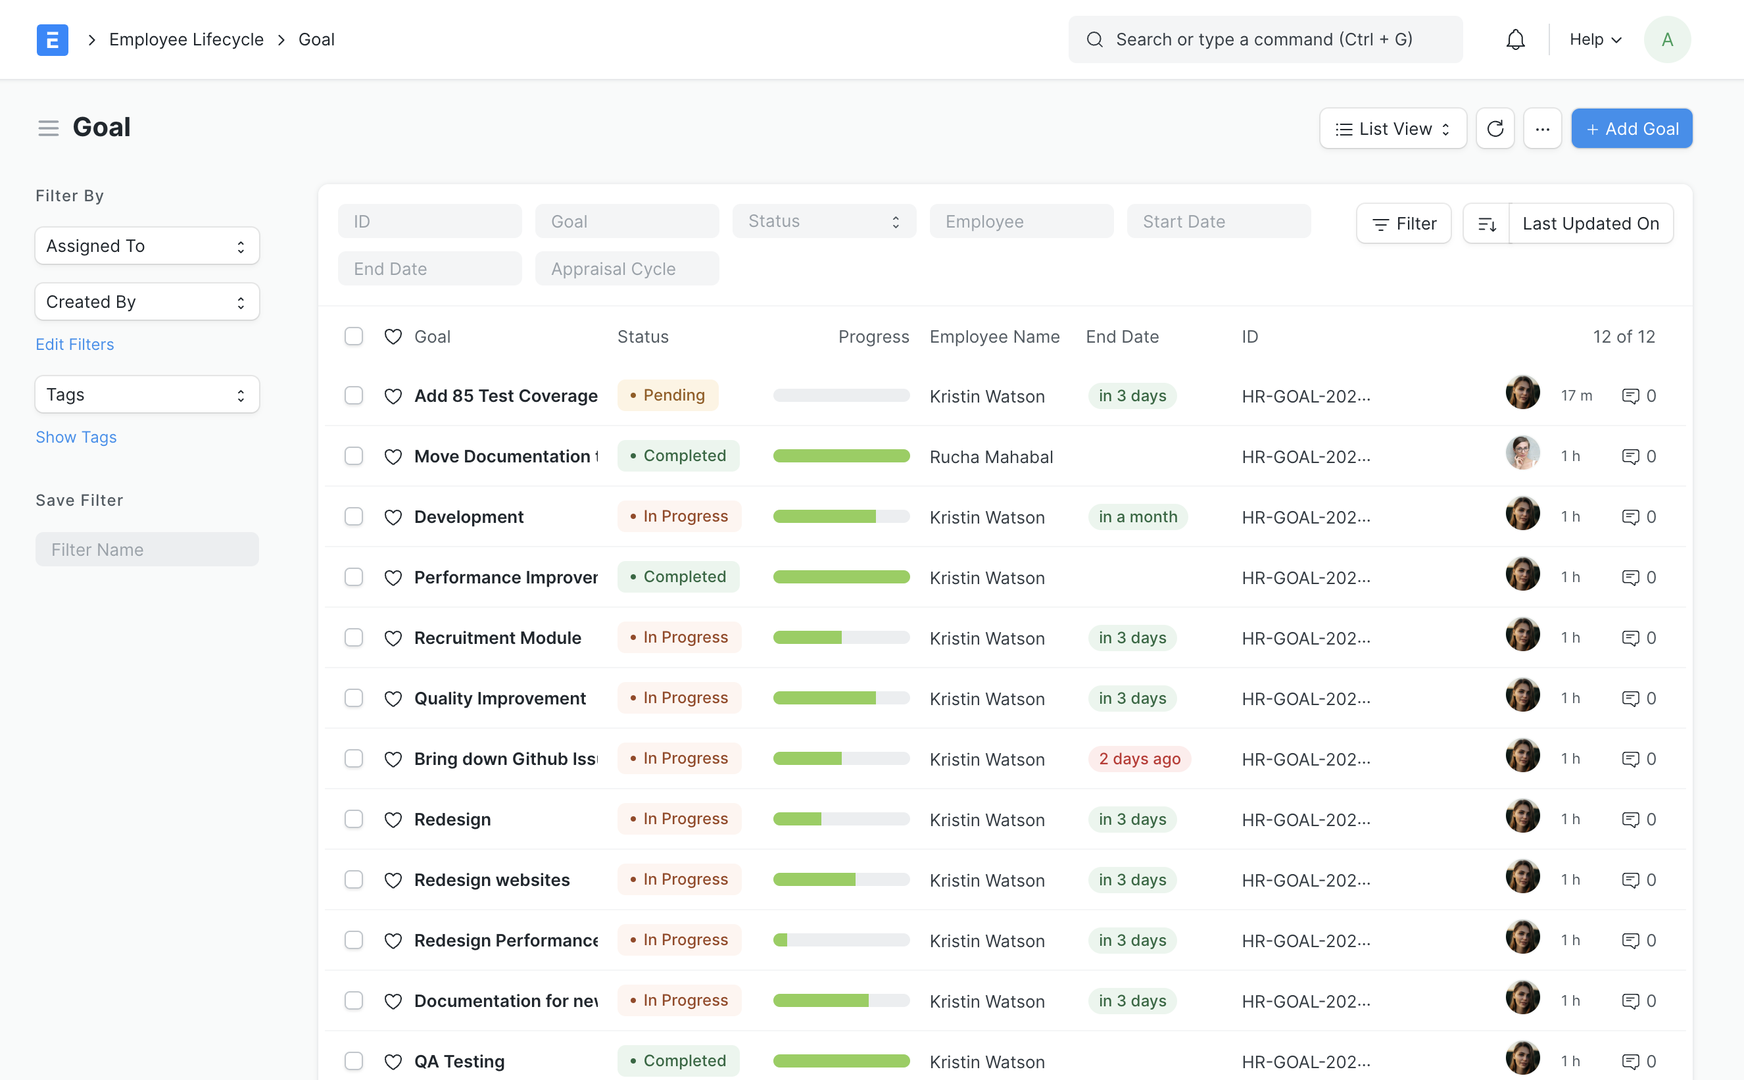Click the Add Goal button
The image size is (1744, 1080).
coord(1631,129)
